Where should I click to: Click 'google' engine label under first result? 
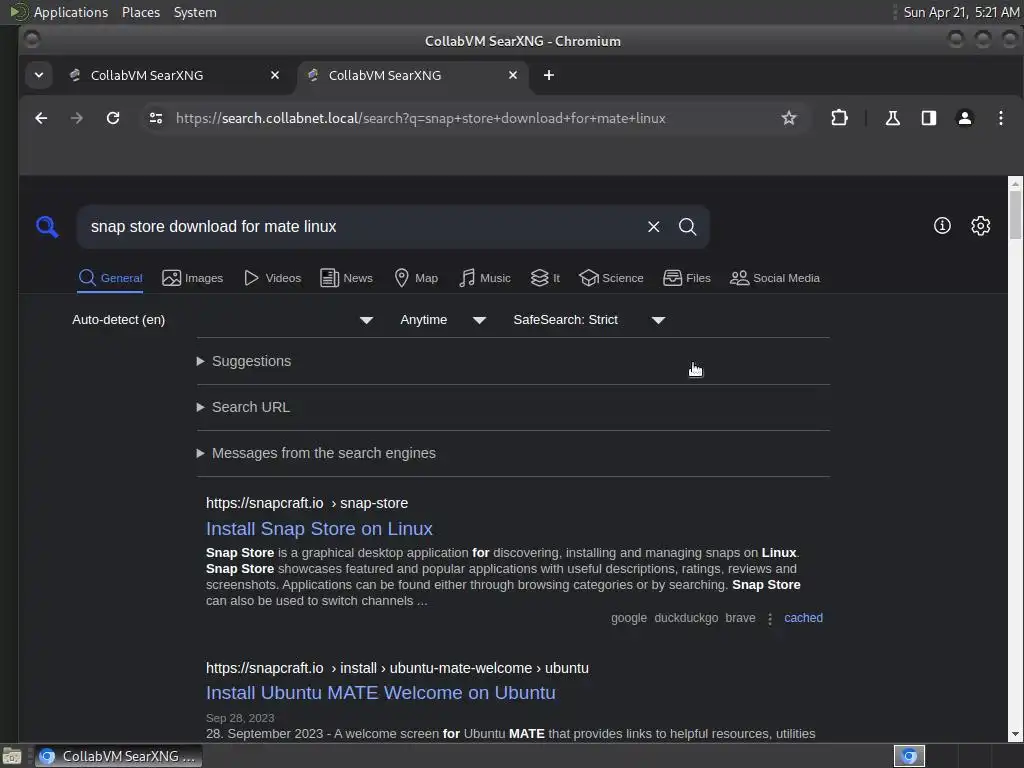[x=629, y=618]
